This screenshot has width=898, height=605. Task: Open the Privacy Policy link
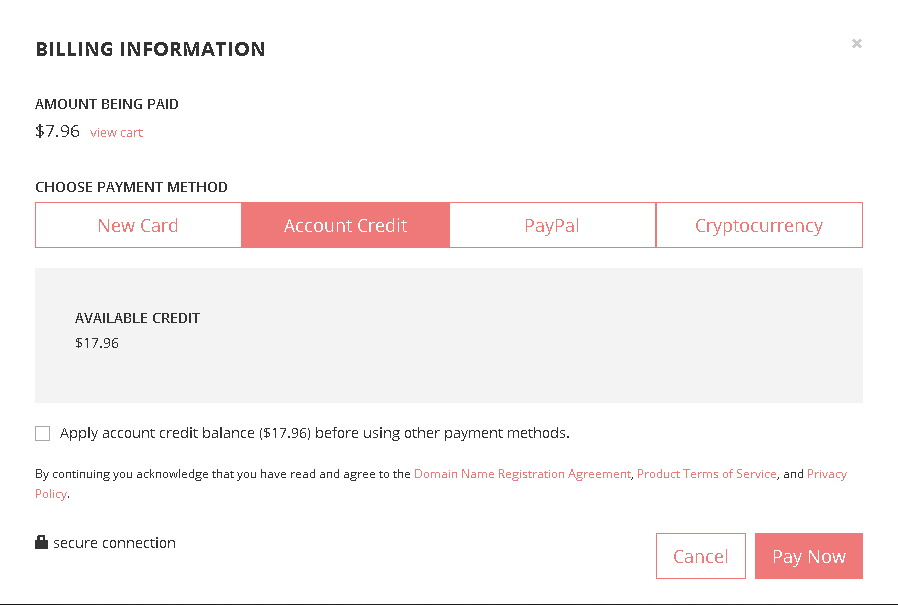827,474
